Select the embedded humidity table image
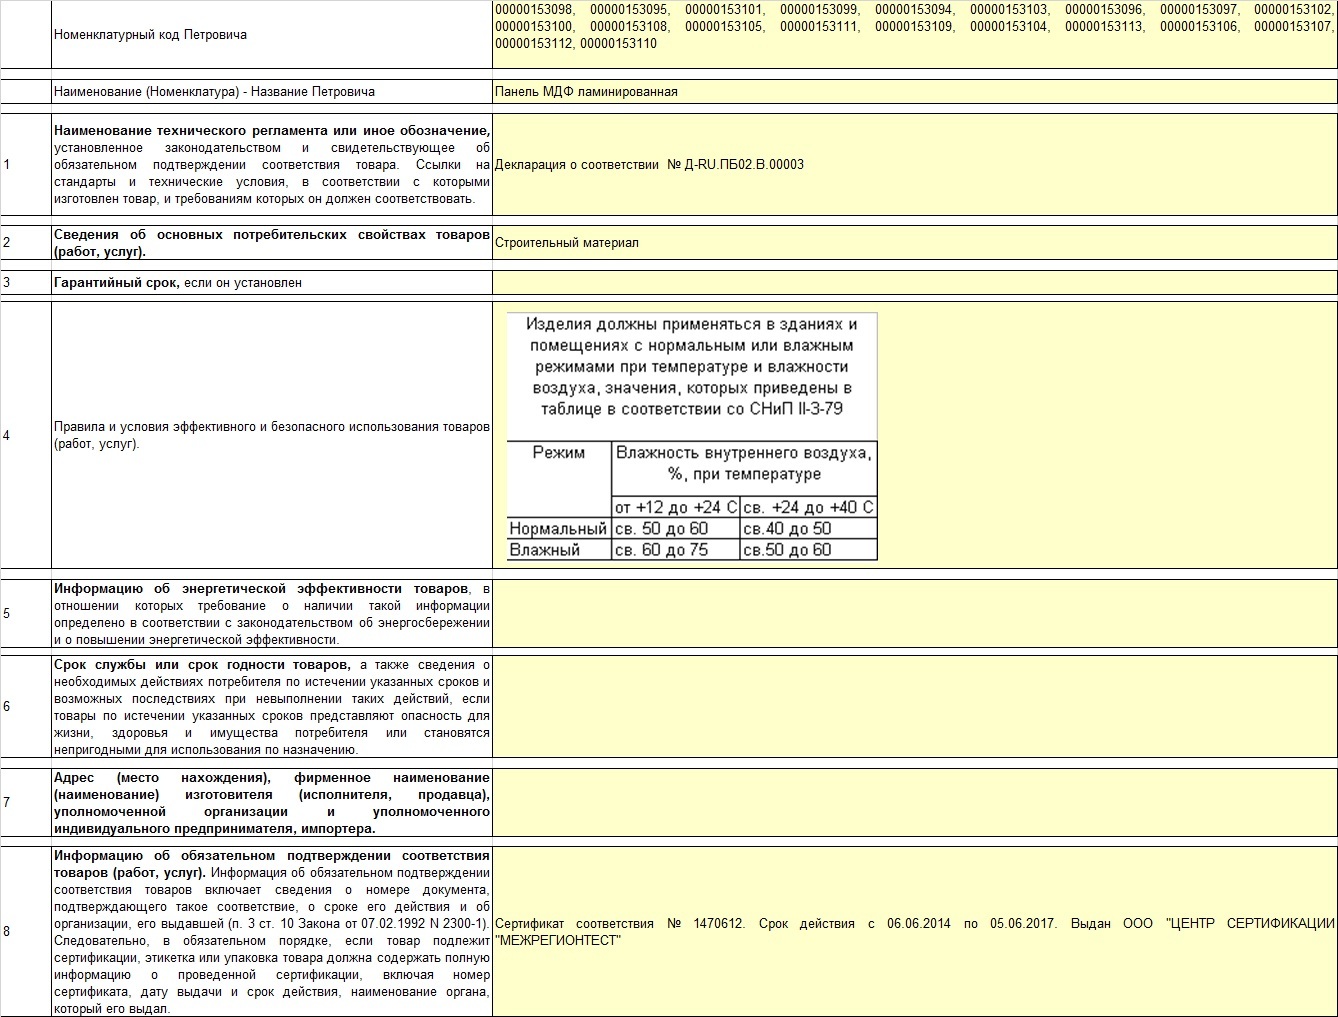The width and height of the screenshot is (1338, 1017). tap(692, 436)
